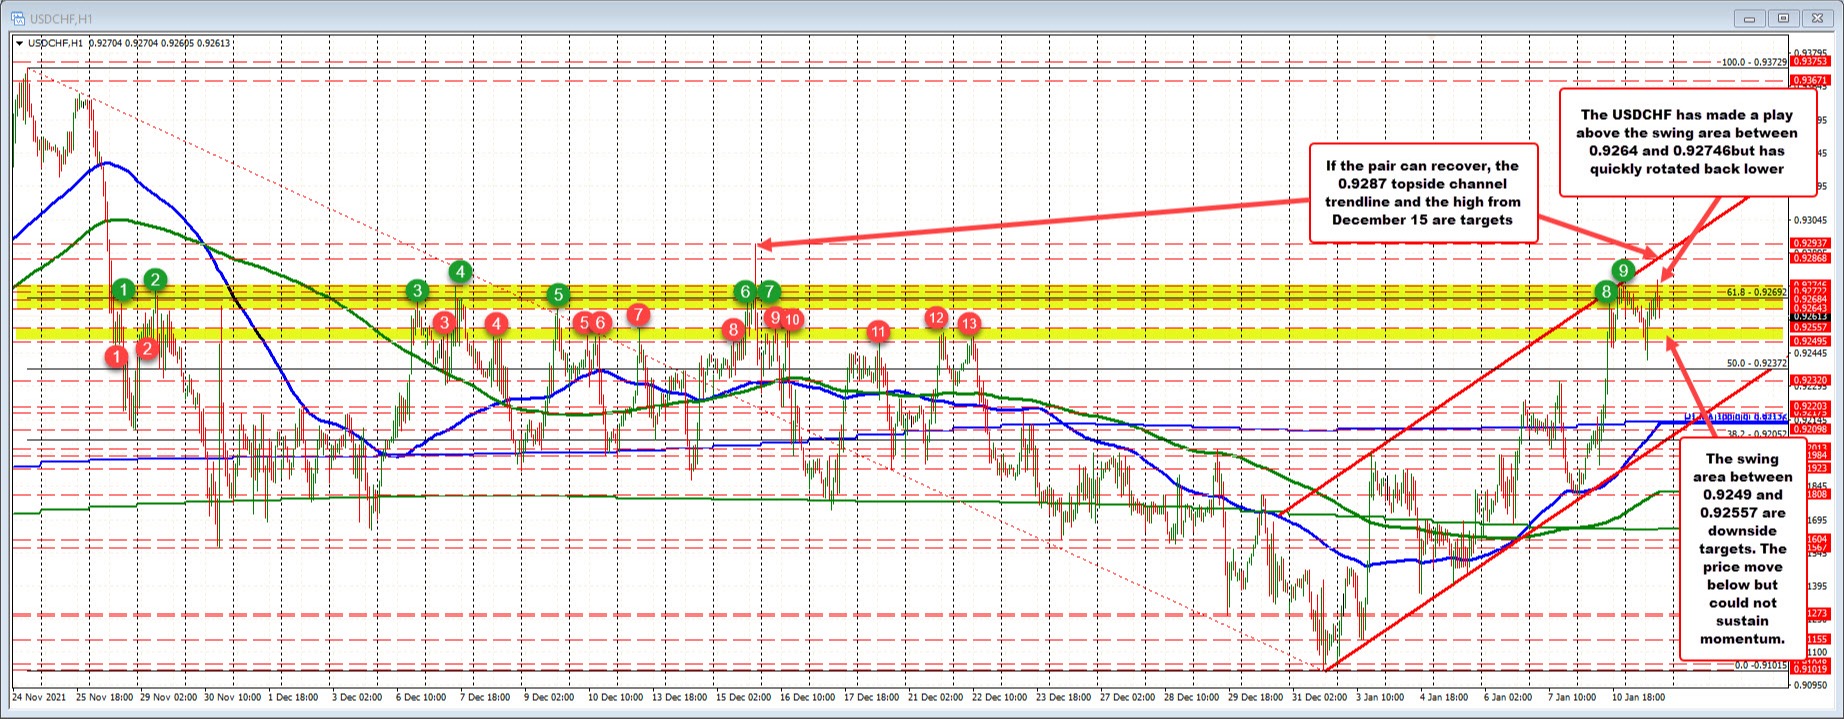
Task: Click the 0.93045 price scale value
Action: (x=1811, y=220)
